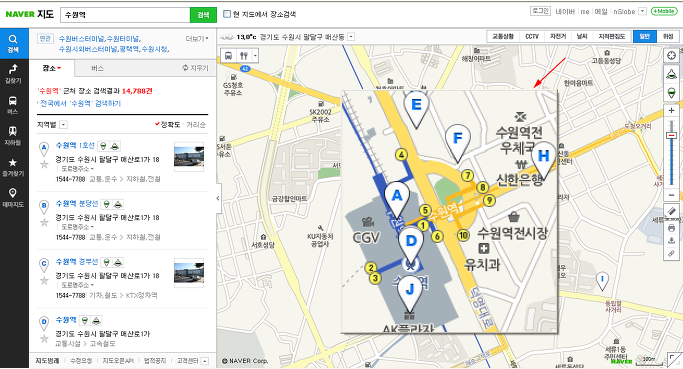Open 길찾기 directions in the sidebar
This screenshot has height=369, width=683.
[x=14, y=74]
